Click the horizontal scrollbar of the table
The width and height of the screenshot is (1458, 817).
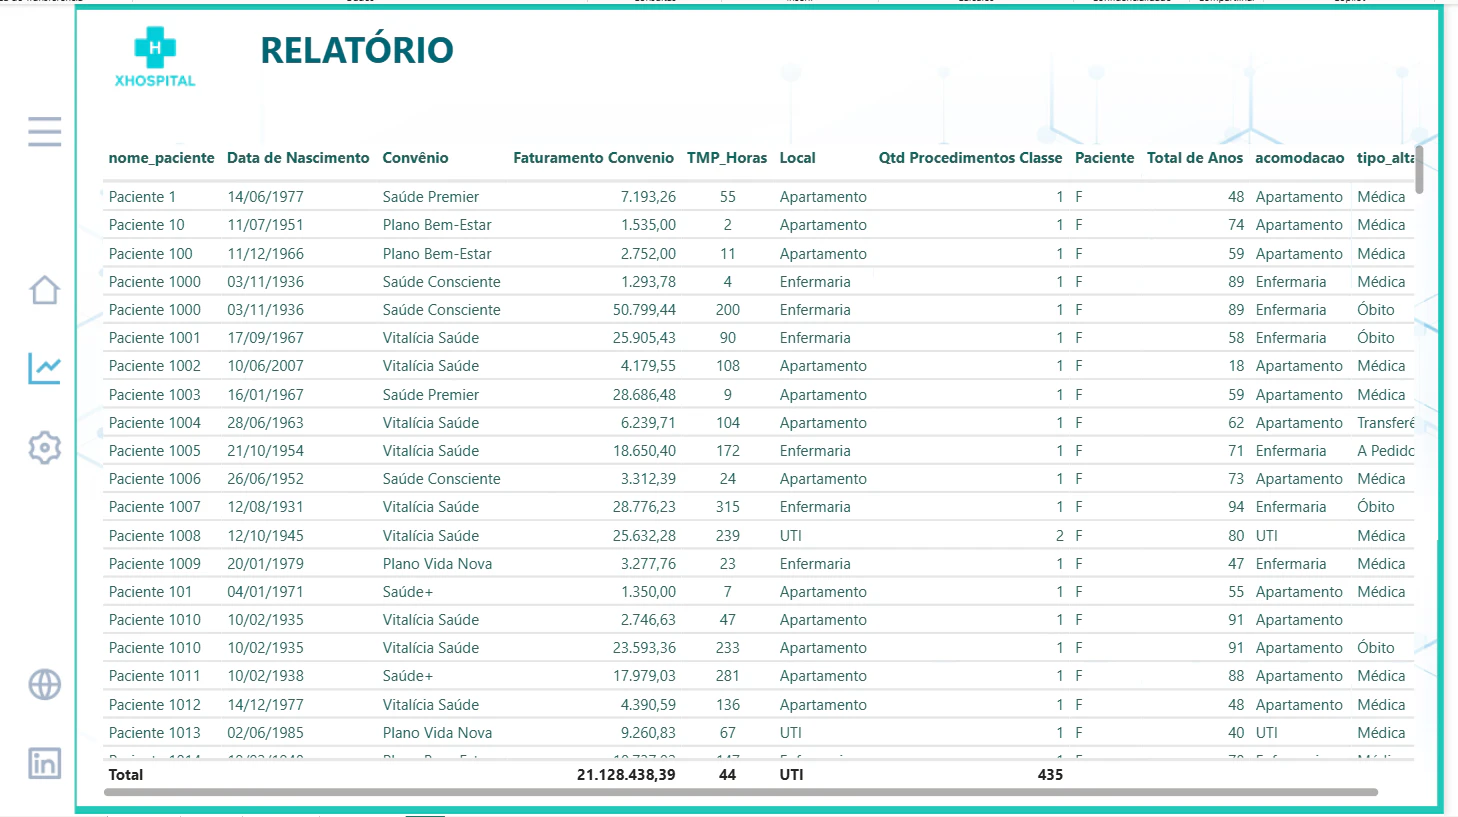[741, 792]
